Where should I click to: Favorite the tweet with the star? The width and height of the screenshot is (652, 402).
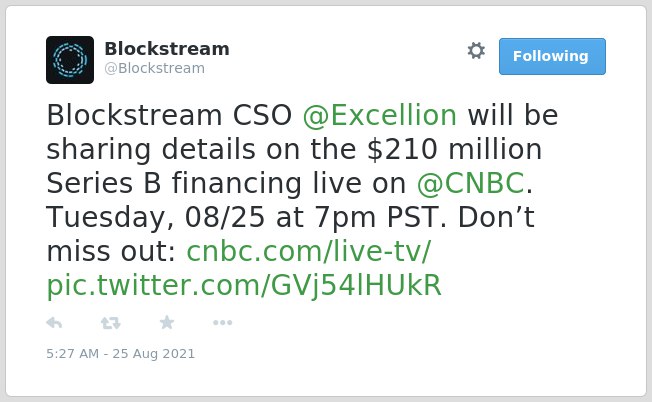167,322
